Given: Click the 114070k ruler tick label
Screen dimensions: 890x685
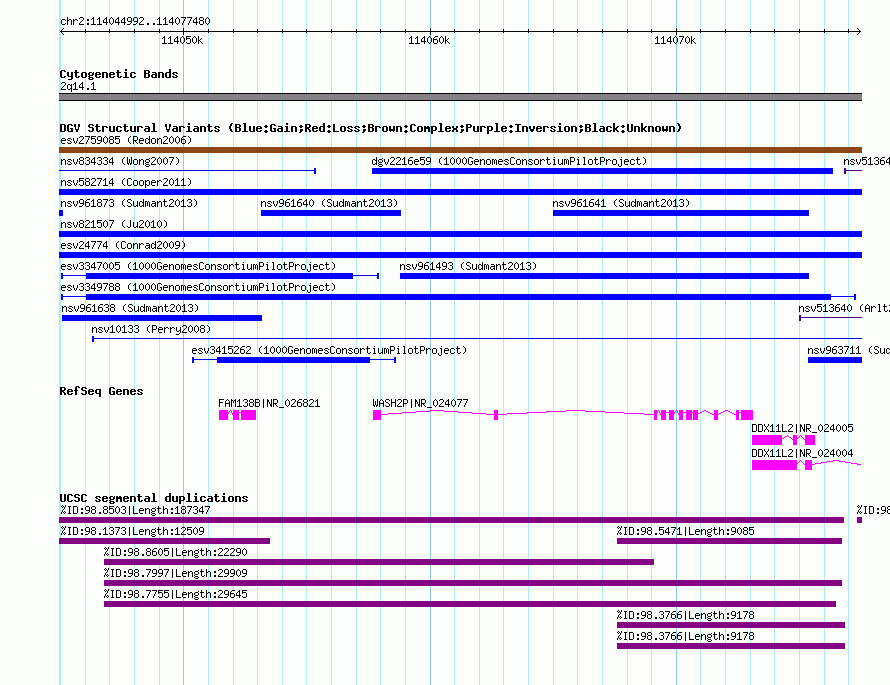Looking at the screenshot, I should [x=675, y=40].
